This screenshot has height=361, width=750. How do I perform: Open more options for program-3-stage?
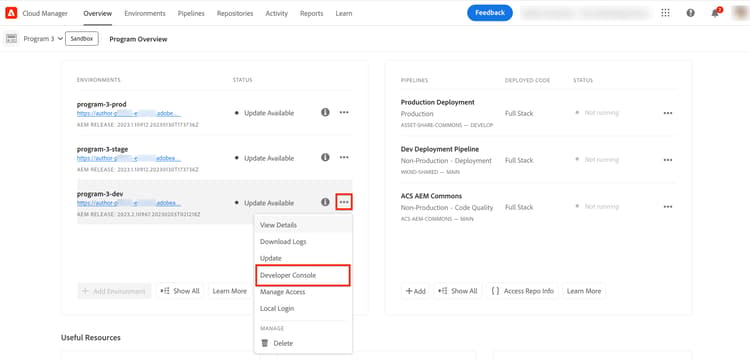pyautogui.click(x=344, y=157)
